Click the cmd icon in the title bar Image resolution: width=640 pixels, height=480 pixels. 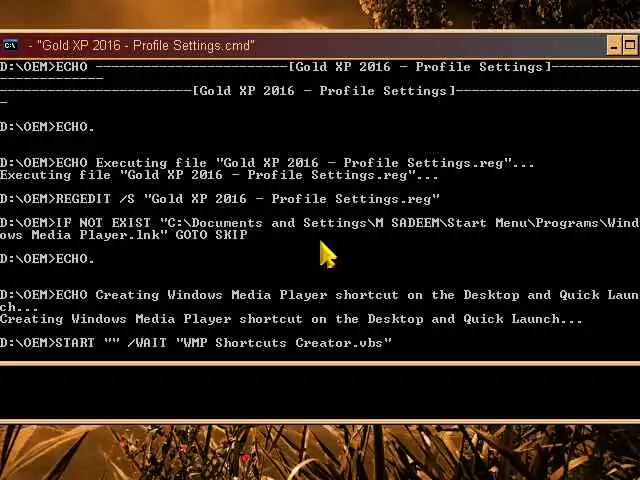(10, 45)
